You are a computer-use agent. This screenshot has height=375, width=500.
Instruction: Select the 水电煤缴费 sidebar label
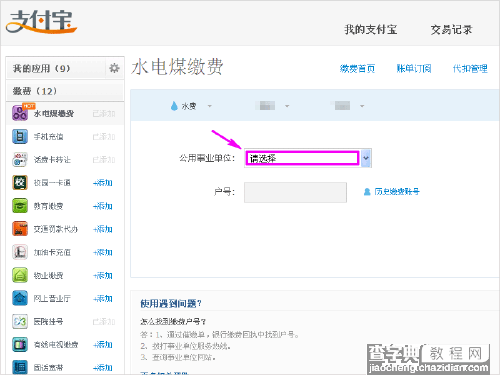coord(54,114)
